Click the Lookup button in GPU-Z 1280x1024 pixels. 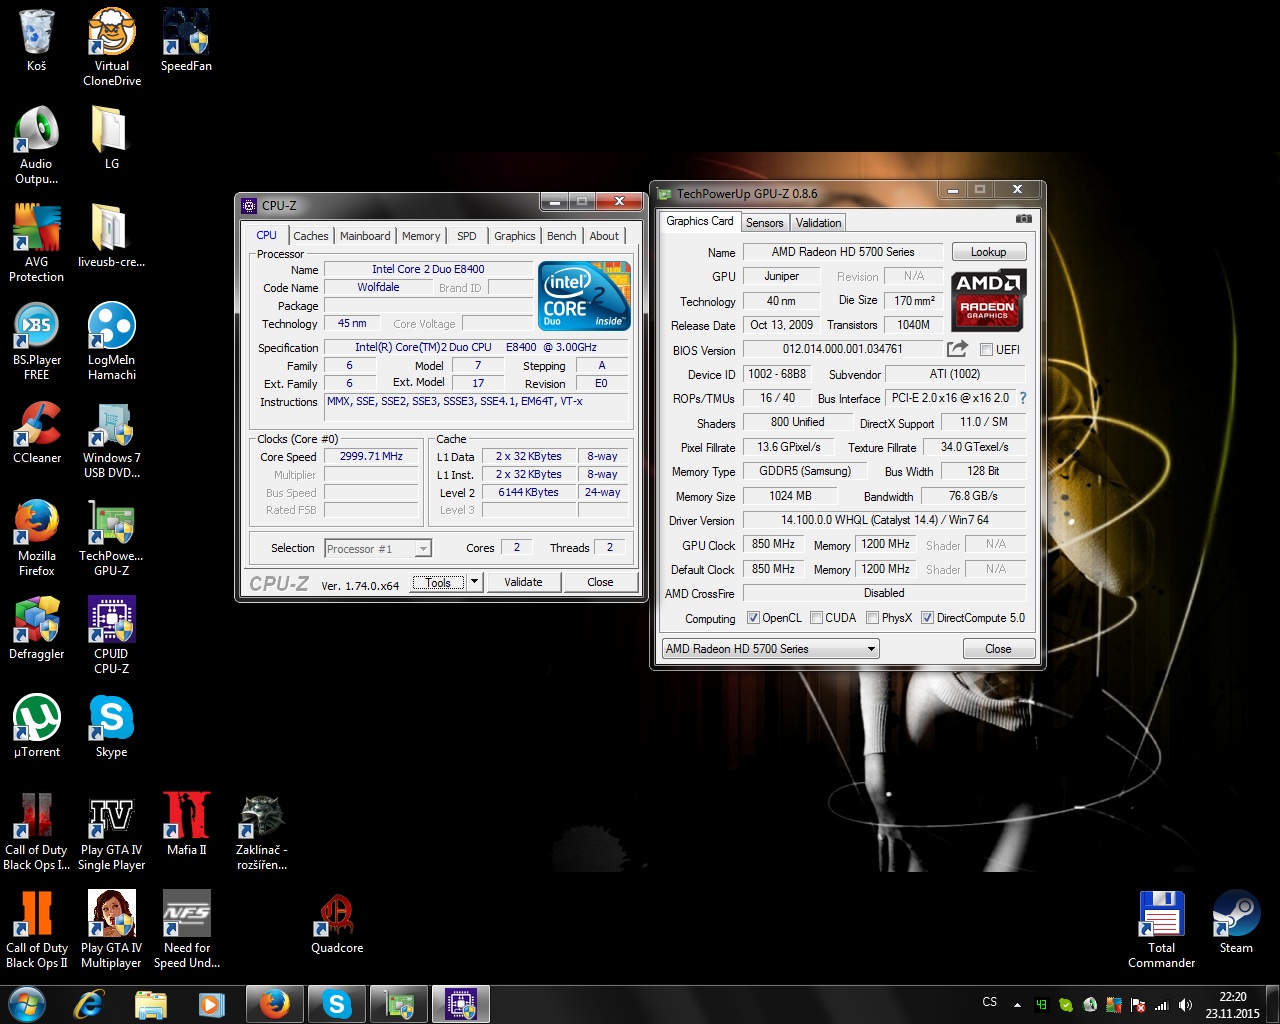tap(988, 252)
